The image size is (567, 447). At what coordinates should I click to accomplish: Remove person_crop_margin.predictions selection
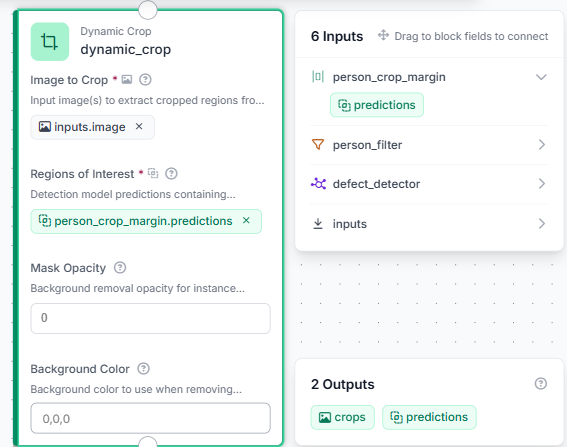coord(246,220)
